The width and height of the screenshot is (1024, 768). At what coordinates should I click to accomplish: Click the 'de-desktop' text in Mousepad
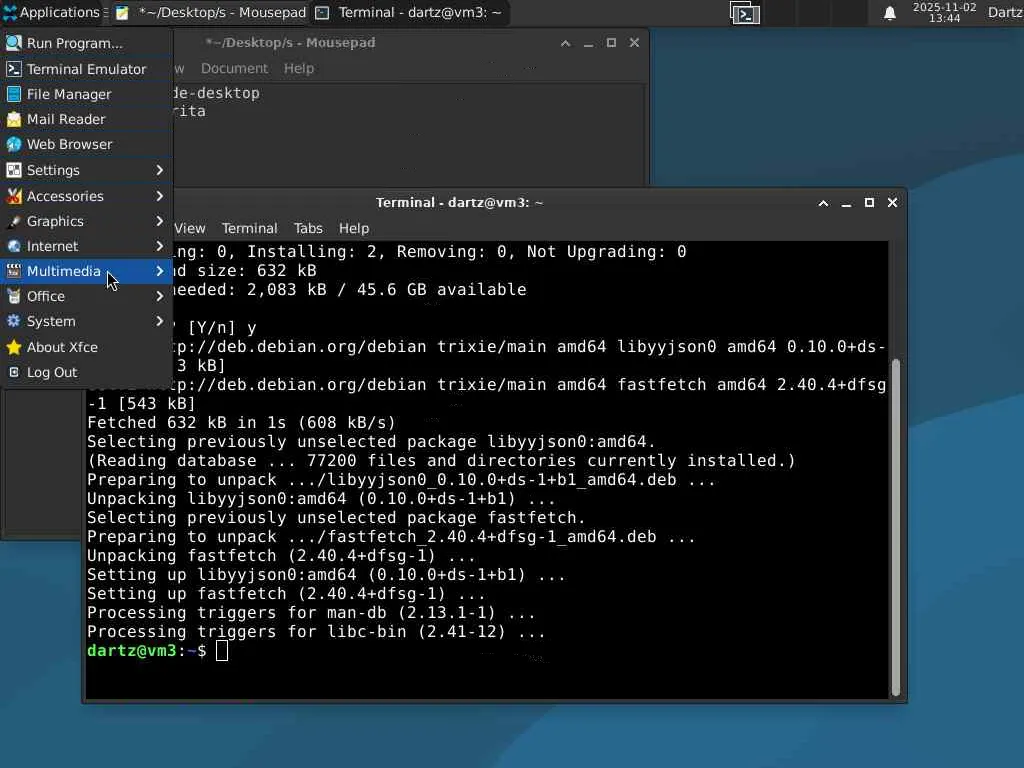click(x=216, y=93)
